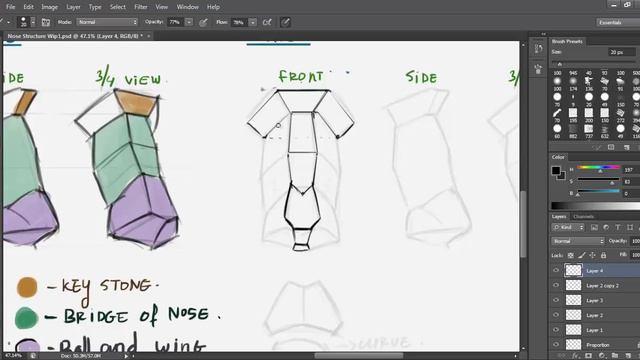Click the background color swatch
This screenshot has width=640, height=360.
tap(562, 176)
